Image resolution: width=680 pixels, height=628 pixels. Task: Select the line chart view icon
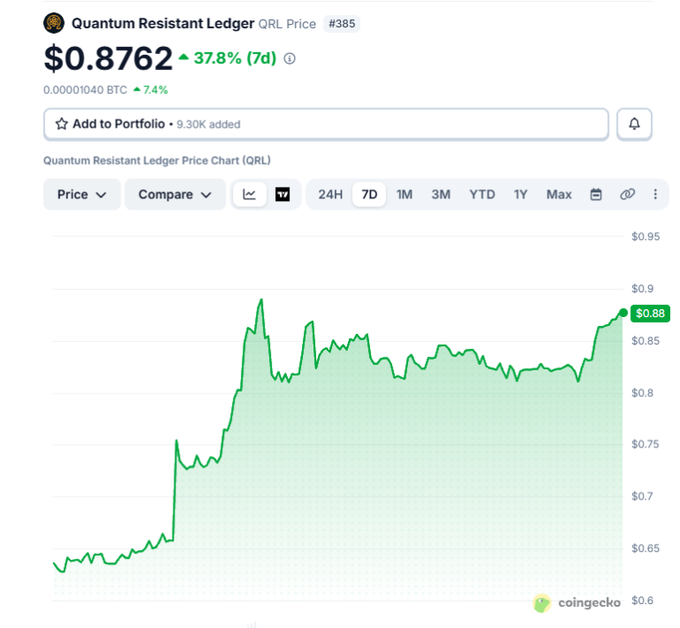[x=249, y=194]
